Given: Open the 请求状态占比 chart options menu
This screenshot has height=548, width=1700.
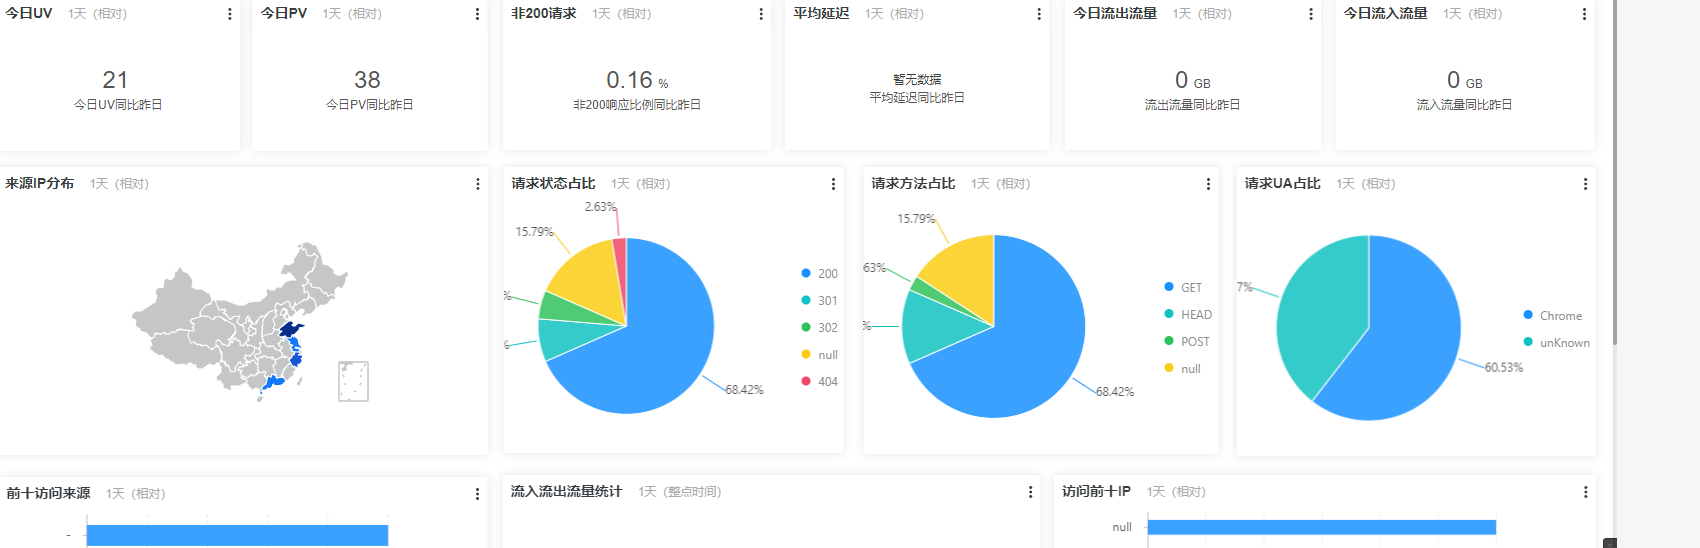Looking at the screenshot, I should pos(833,184).
